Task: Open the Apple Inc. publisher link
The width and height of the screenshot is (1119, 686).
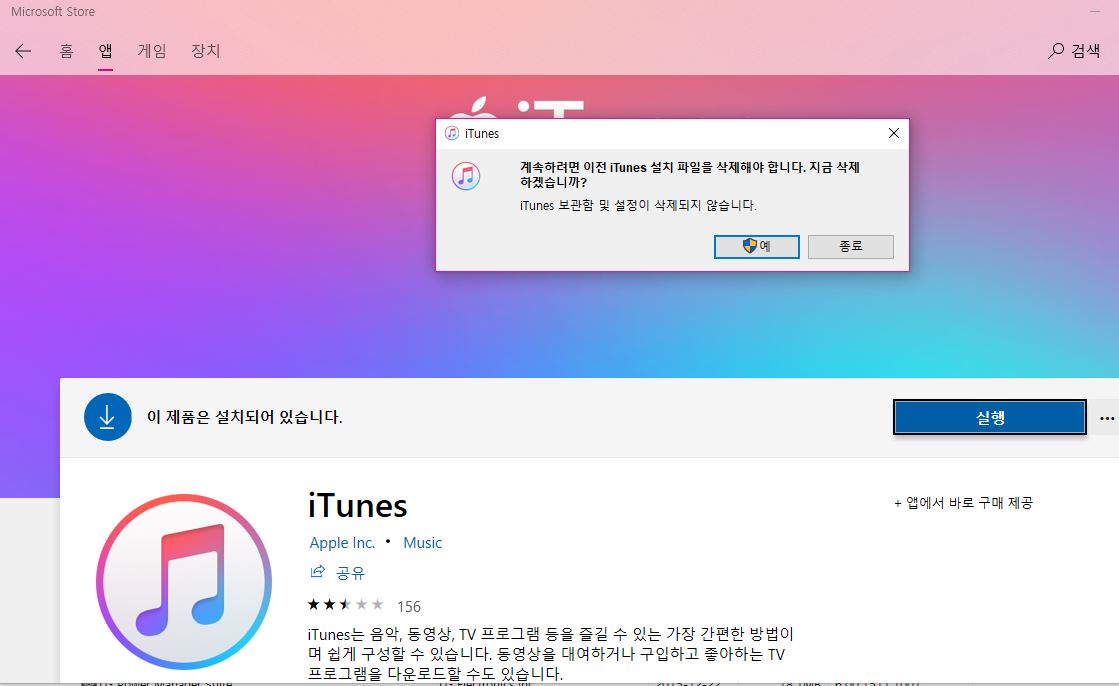Action: coord(342,542)
